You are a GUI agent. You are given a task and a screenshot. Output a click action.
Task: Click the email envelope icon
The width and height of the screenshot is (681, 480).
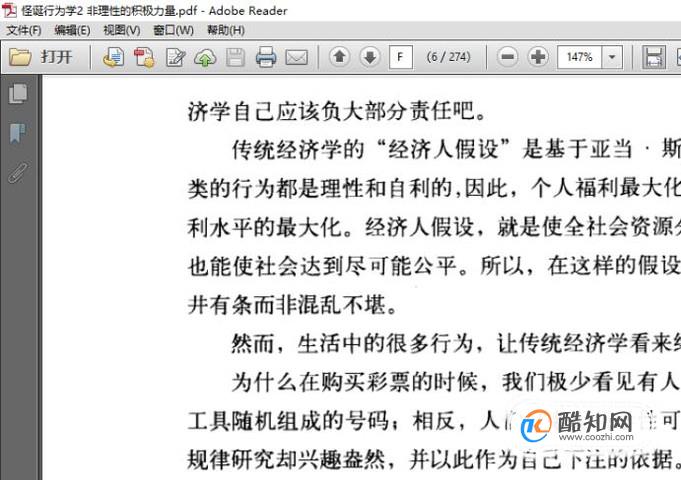pyautogui.click(x=297, y=57)
